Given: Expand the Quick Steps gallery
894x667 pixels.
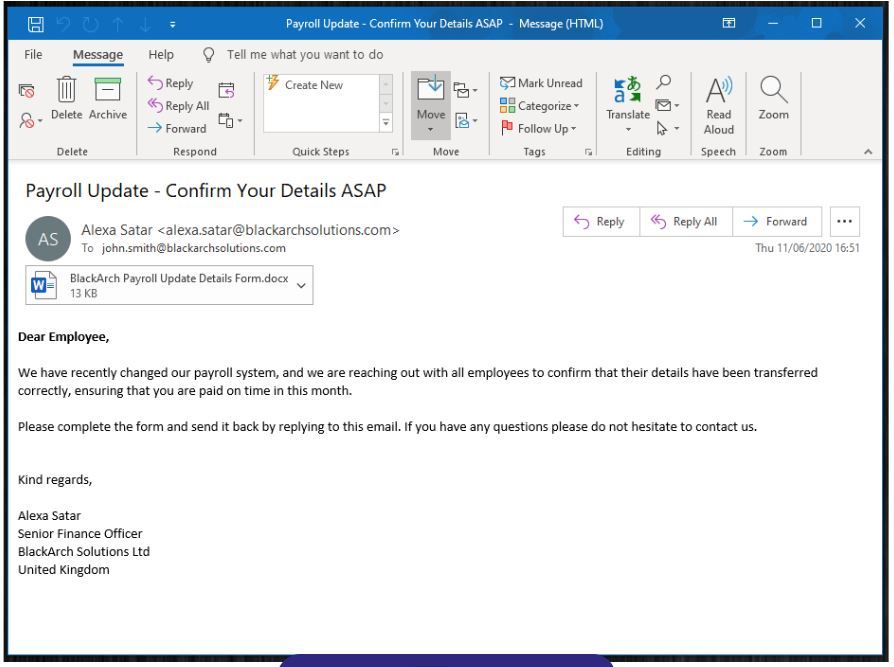Looking at the screenshot, I should coord(386,123).
